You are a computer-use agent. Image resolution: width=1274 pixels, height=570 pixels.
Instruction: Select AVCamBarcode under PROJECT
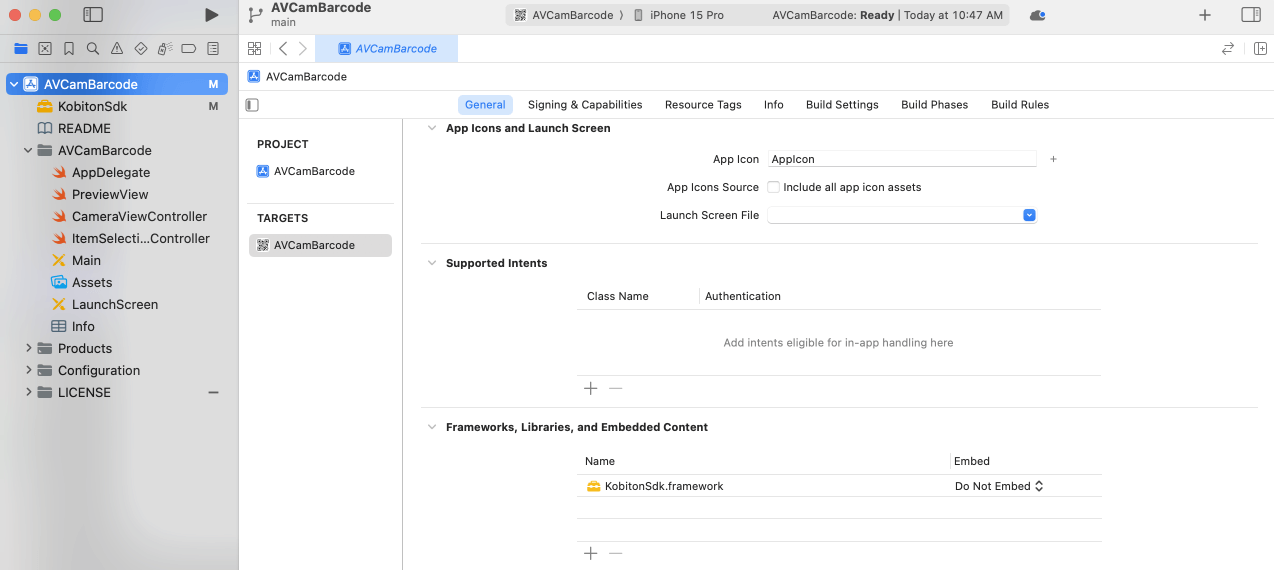pos(306,171)
